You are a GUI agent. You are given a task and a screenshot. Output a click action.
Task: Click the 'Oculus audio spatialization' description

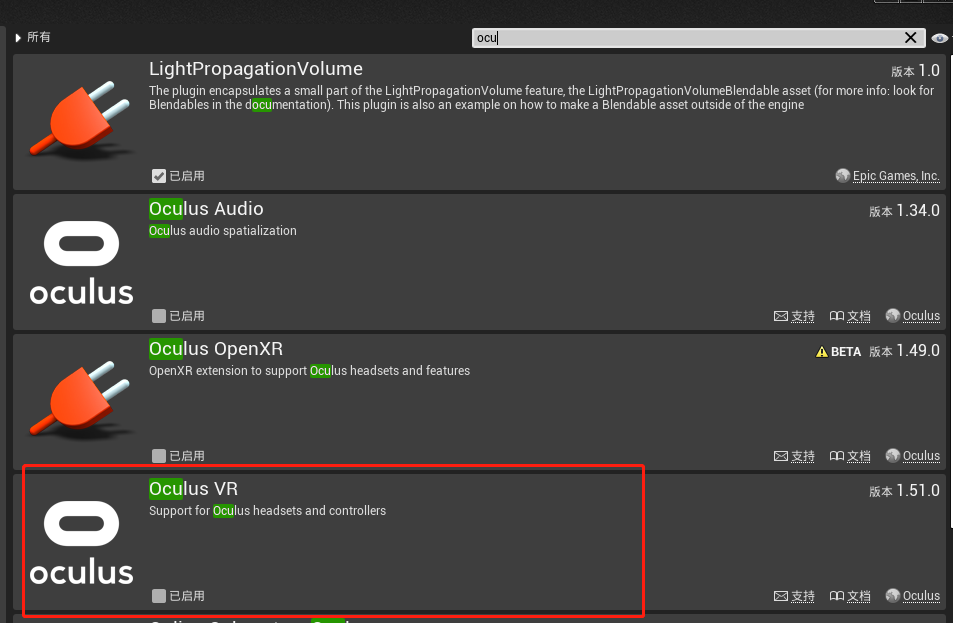[x=222, y=231]
